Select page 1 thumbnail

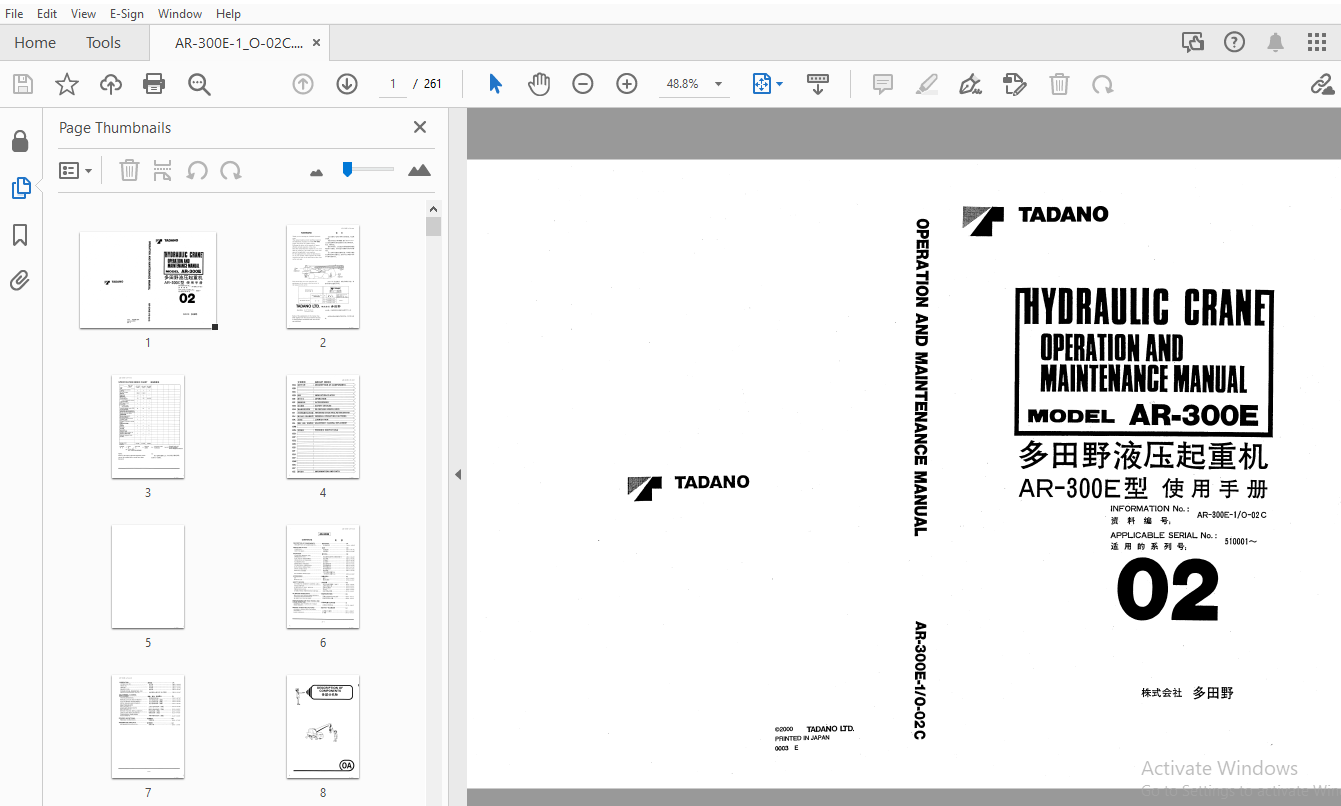pos(148,280)
